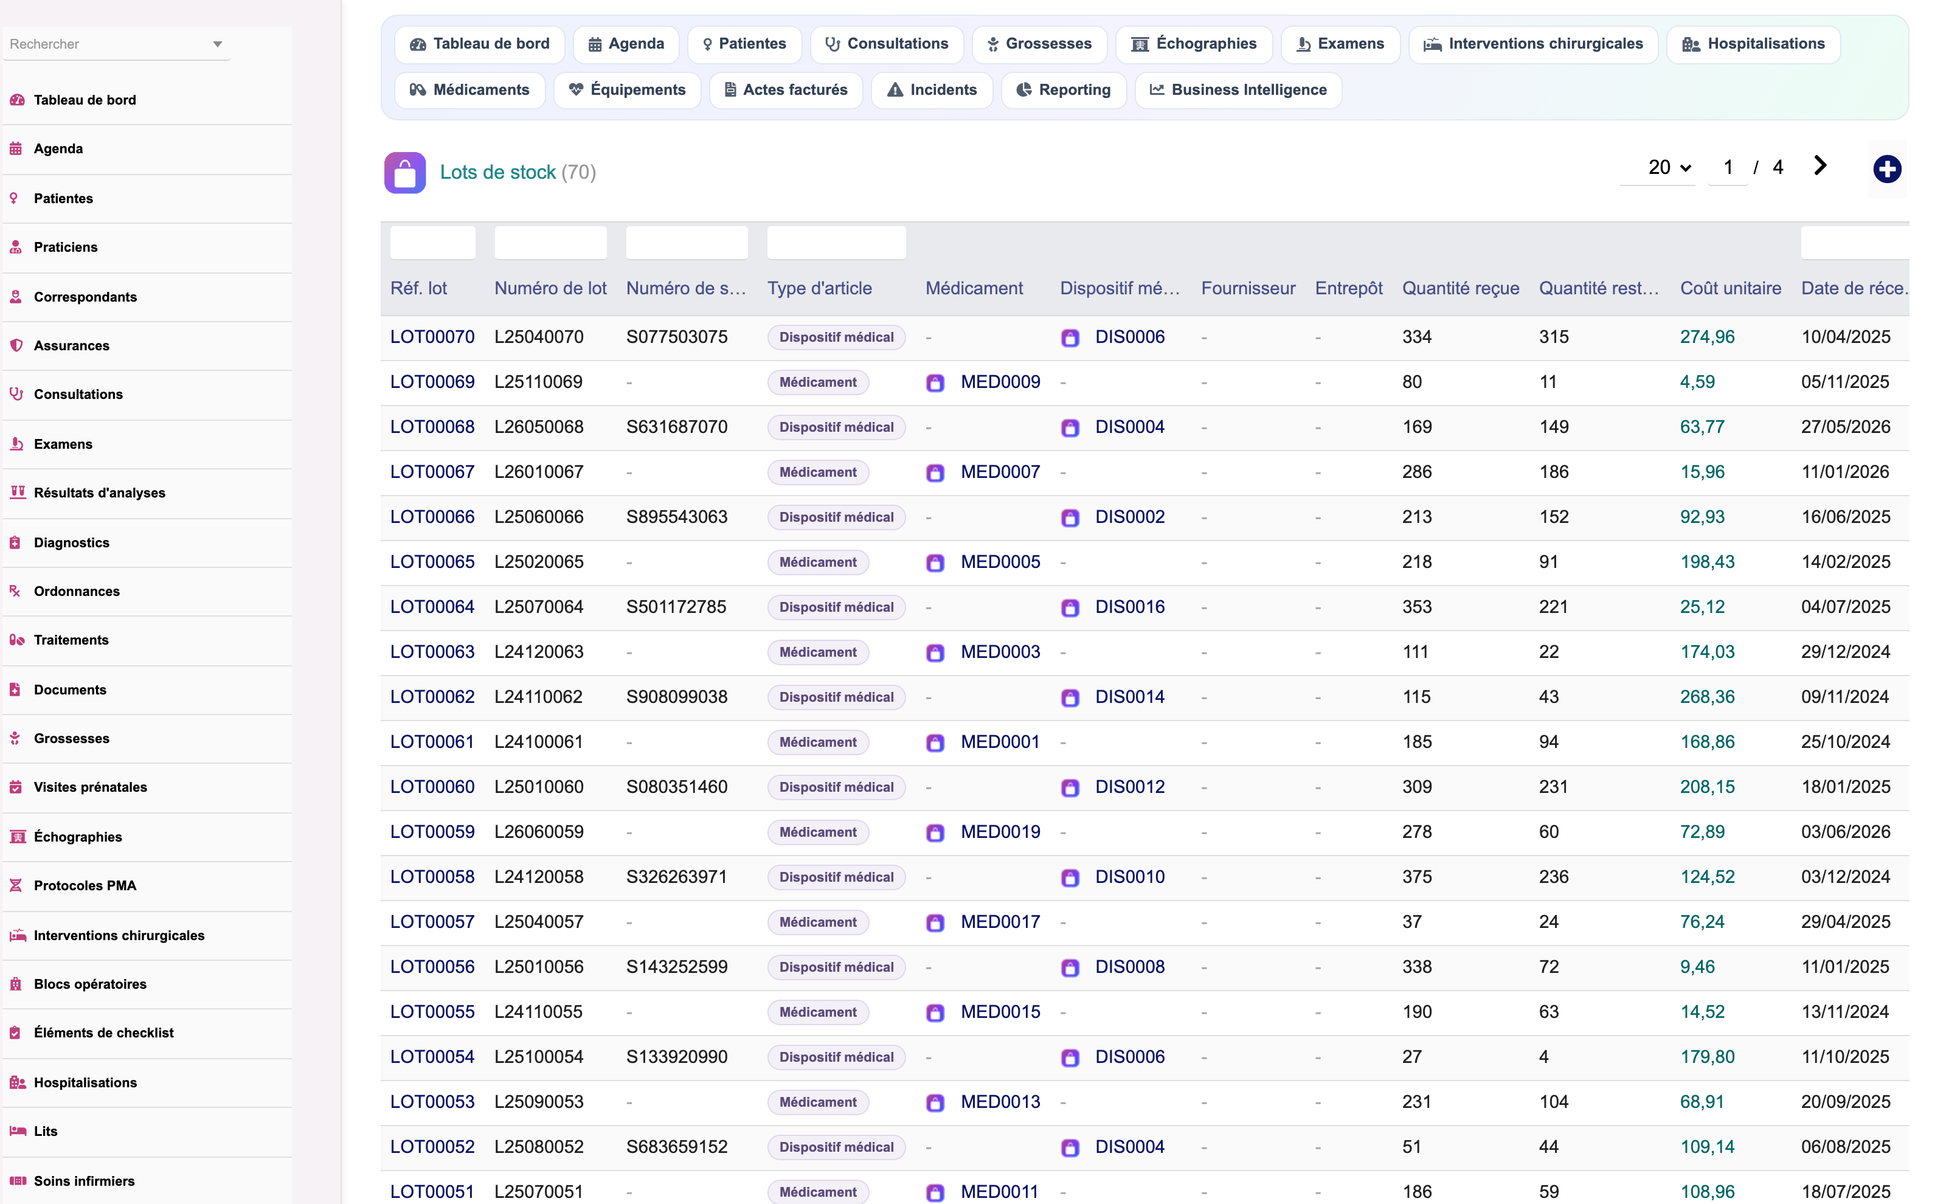Viewport: 1946px width, 1204px height.
Task: Click the Numéro de lot filter input
Action: coord(551,243)
